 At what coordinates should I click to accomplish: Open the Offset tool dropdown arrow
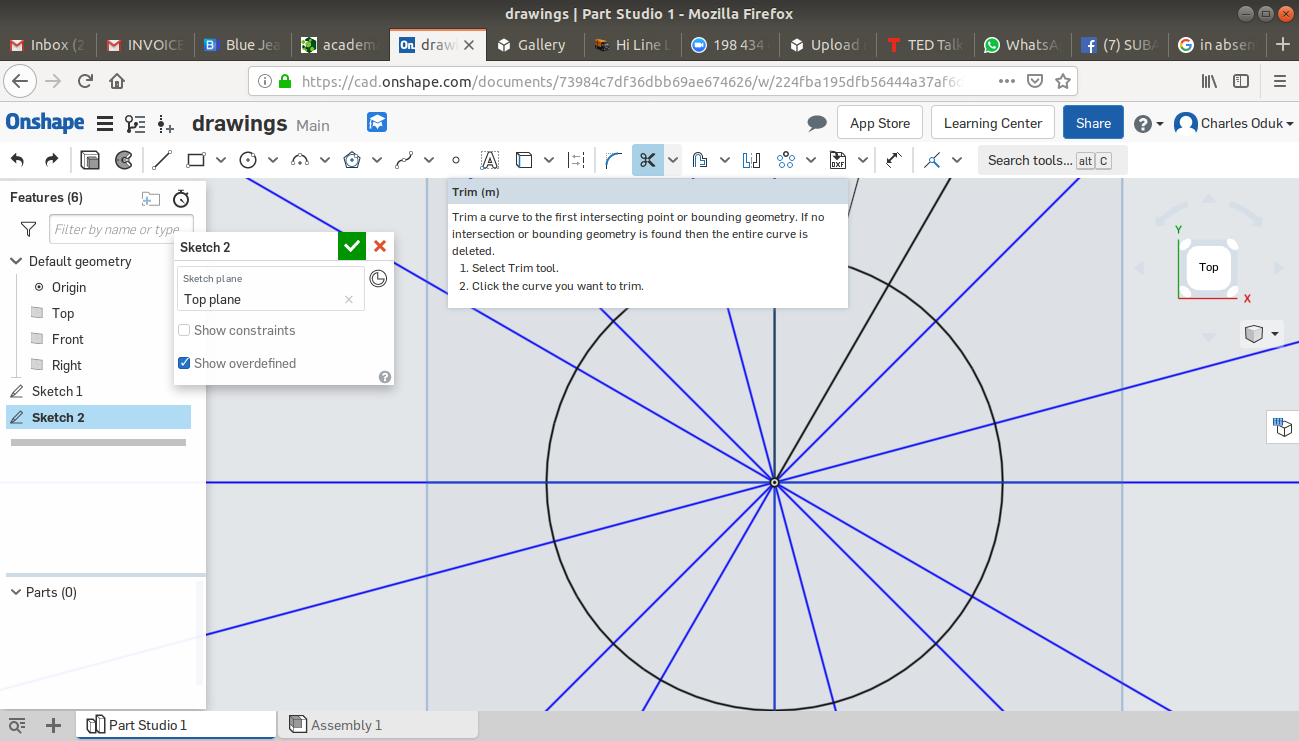coord(725,160)
